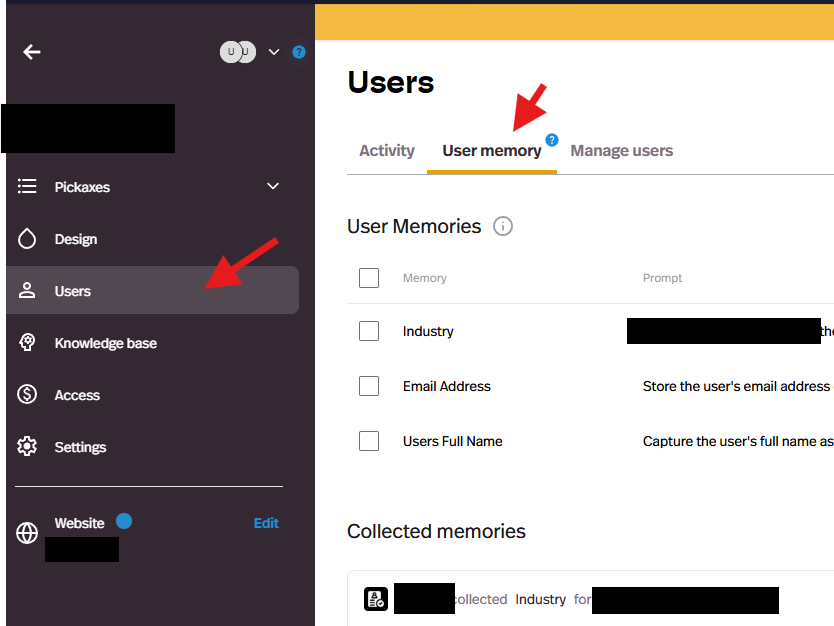Open the user account dropdown arrow
This screenshot has width=834, height=626.
[274, 52]
